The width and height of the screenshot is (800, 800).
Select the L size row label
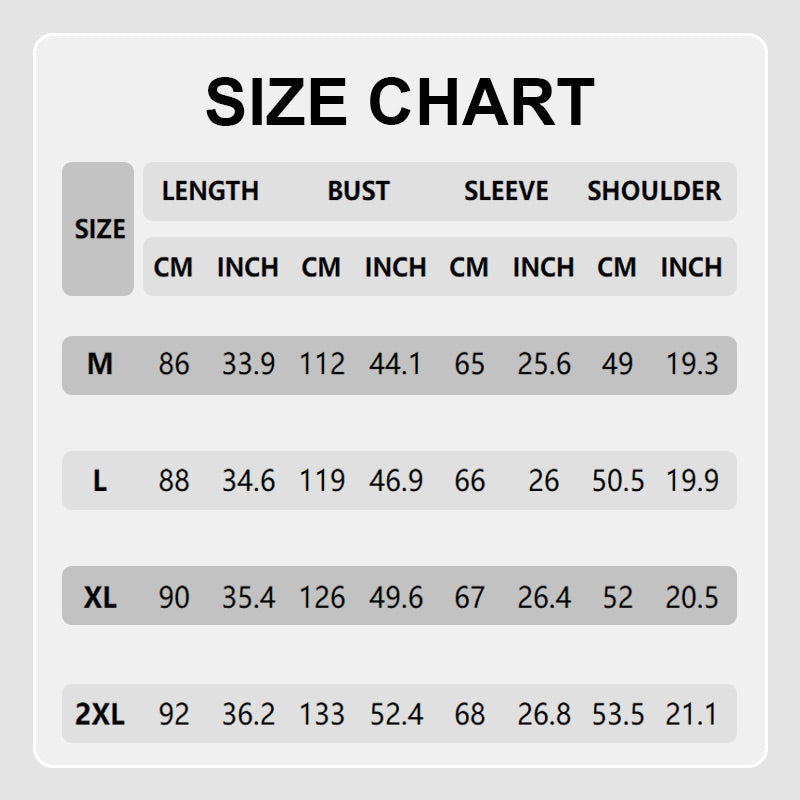(99, 481)
